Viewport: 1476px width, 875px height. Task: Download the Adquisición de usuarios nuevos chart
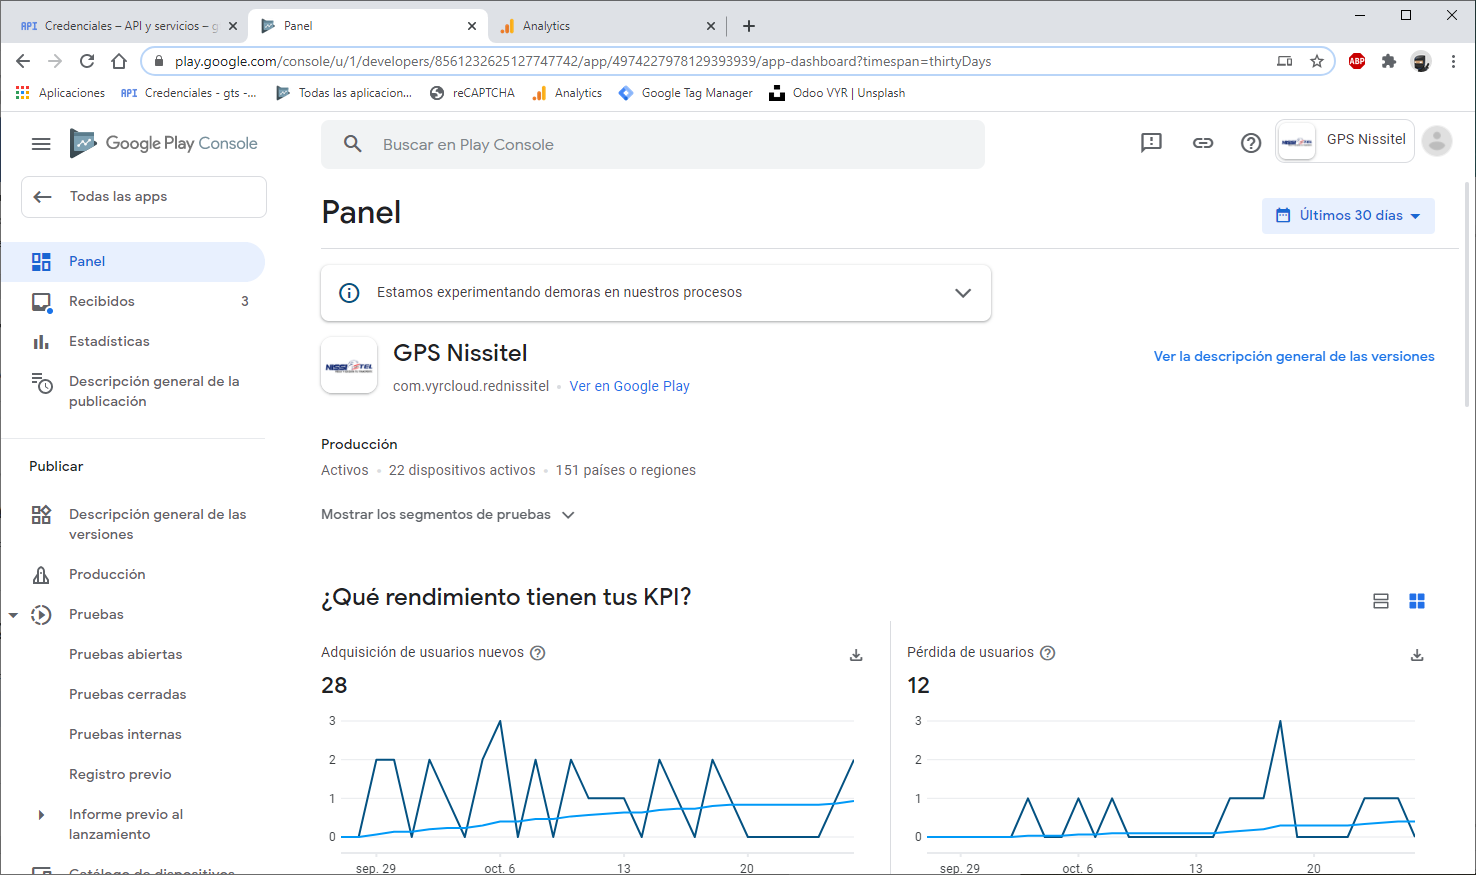(x=856, y=655)
